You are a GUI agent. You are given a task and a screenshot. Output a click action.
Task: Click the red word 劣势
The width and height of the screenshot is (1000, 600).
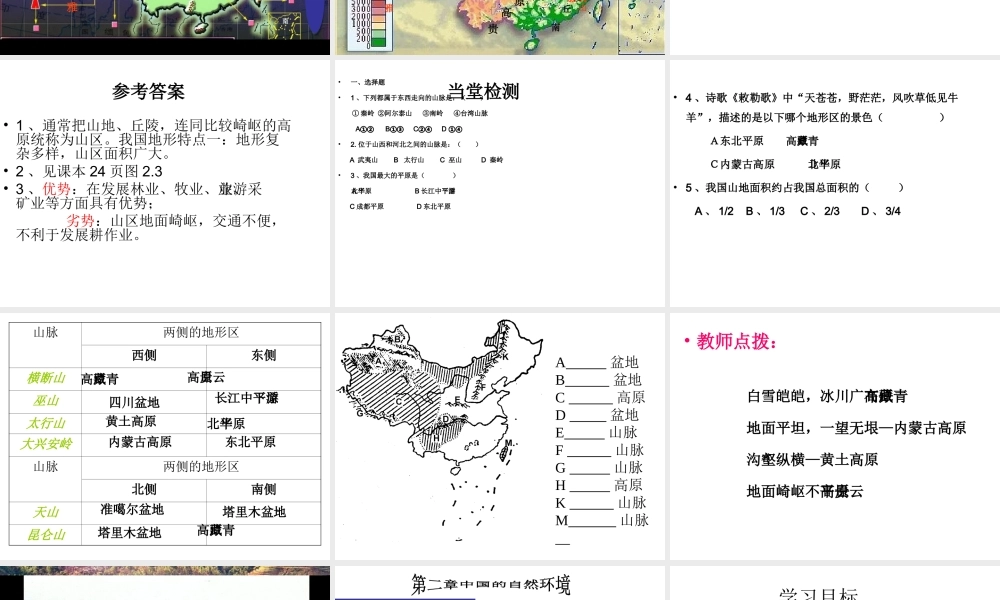click(80, 221)
